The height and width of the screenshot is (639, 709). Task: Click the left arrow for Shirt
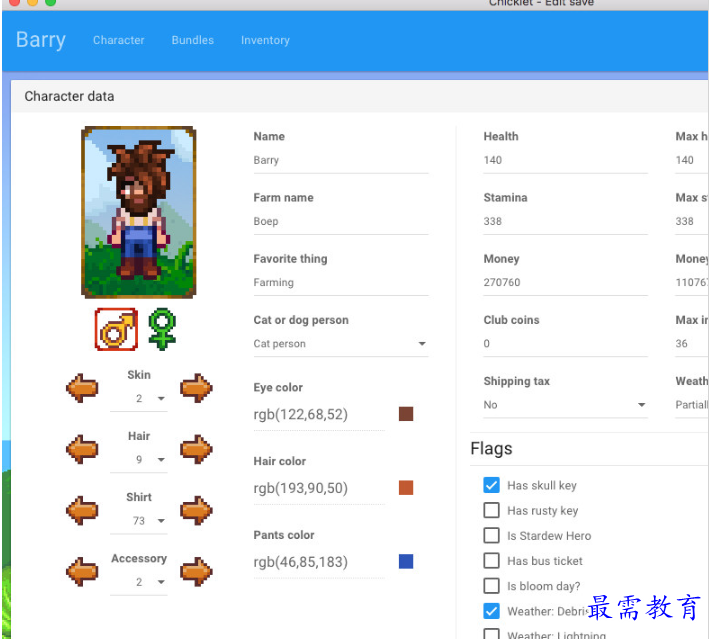tap(82, 510)
